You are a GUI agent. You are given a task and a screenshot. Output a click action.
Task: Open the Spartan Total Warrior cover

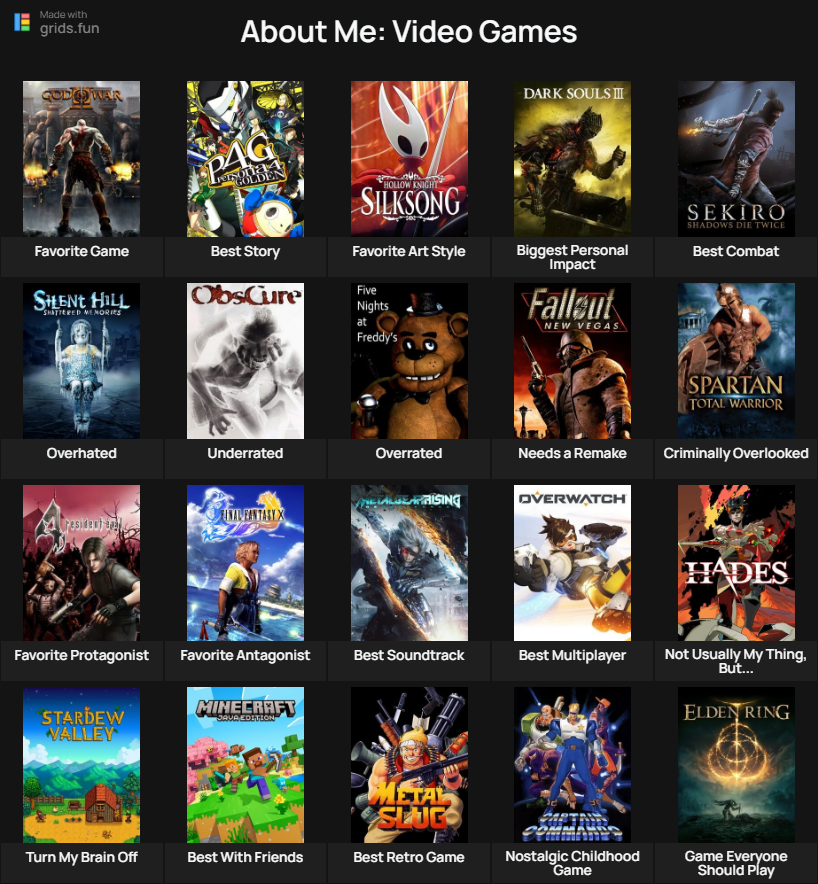(x=736, y=361)
